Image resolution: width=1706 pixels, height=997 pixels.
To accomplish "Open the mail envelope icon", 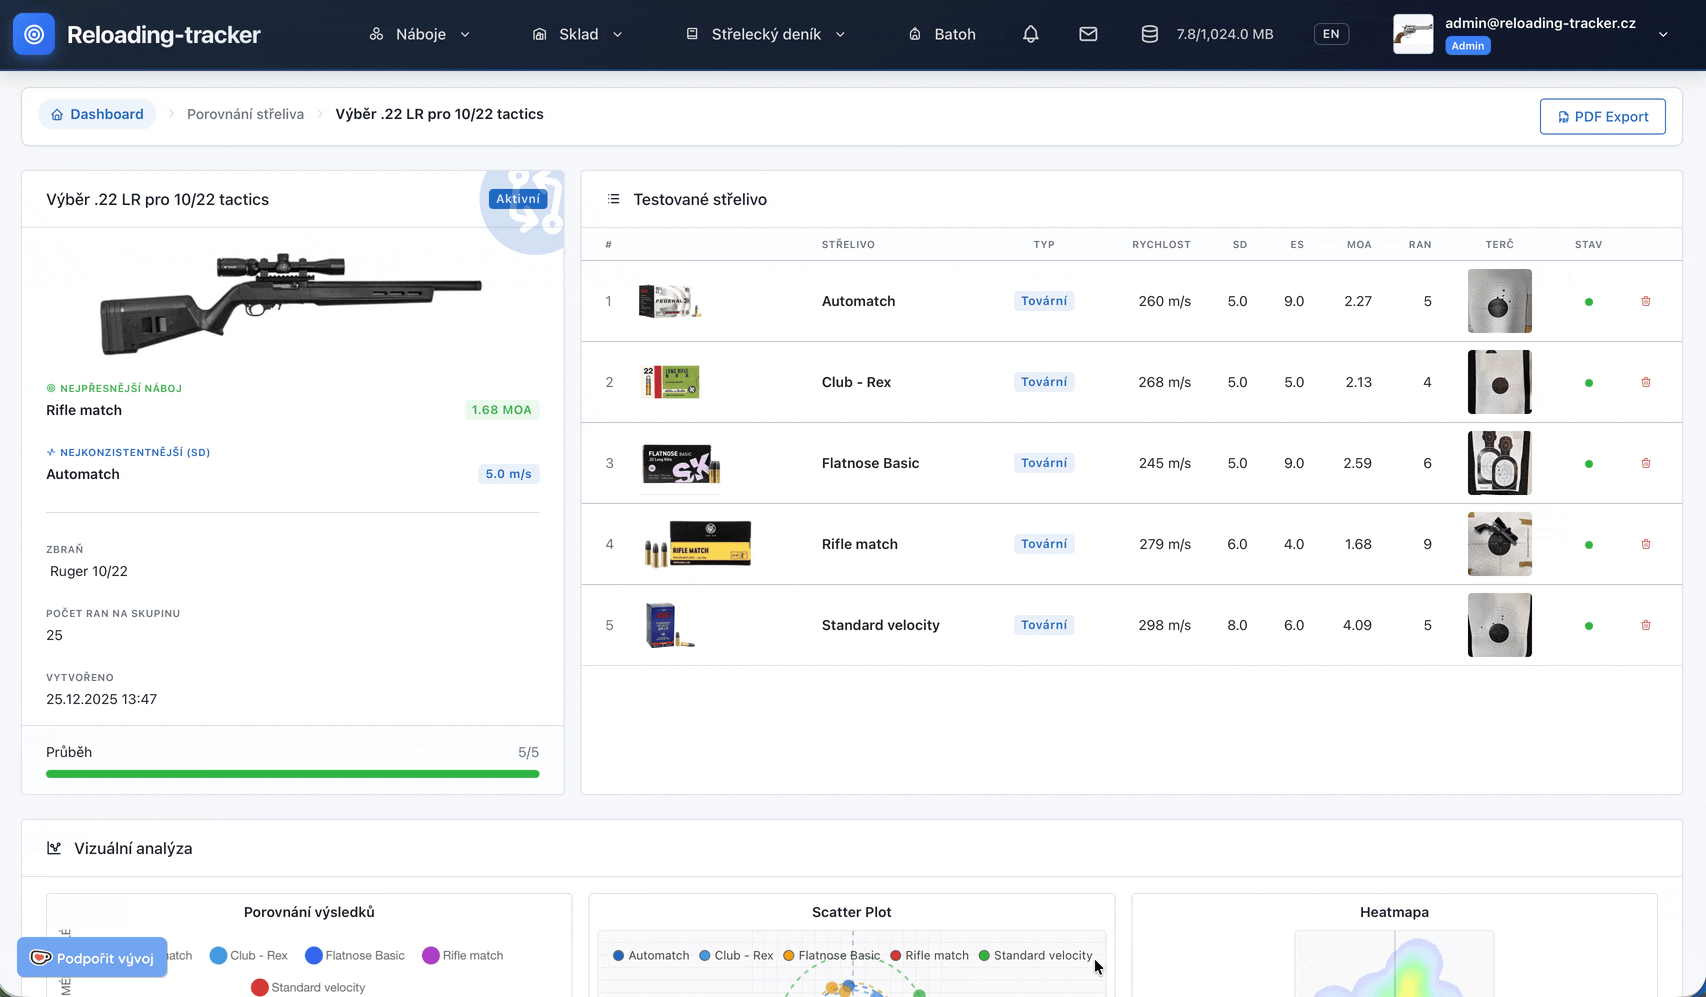I will (1088, 34).
